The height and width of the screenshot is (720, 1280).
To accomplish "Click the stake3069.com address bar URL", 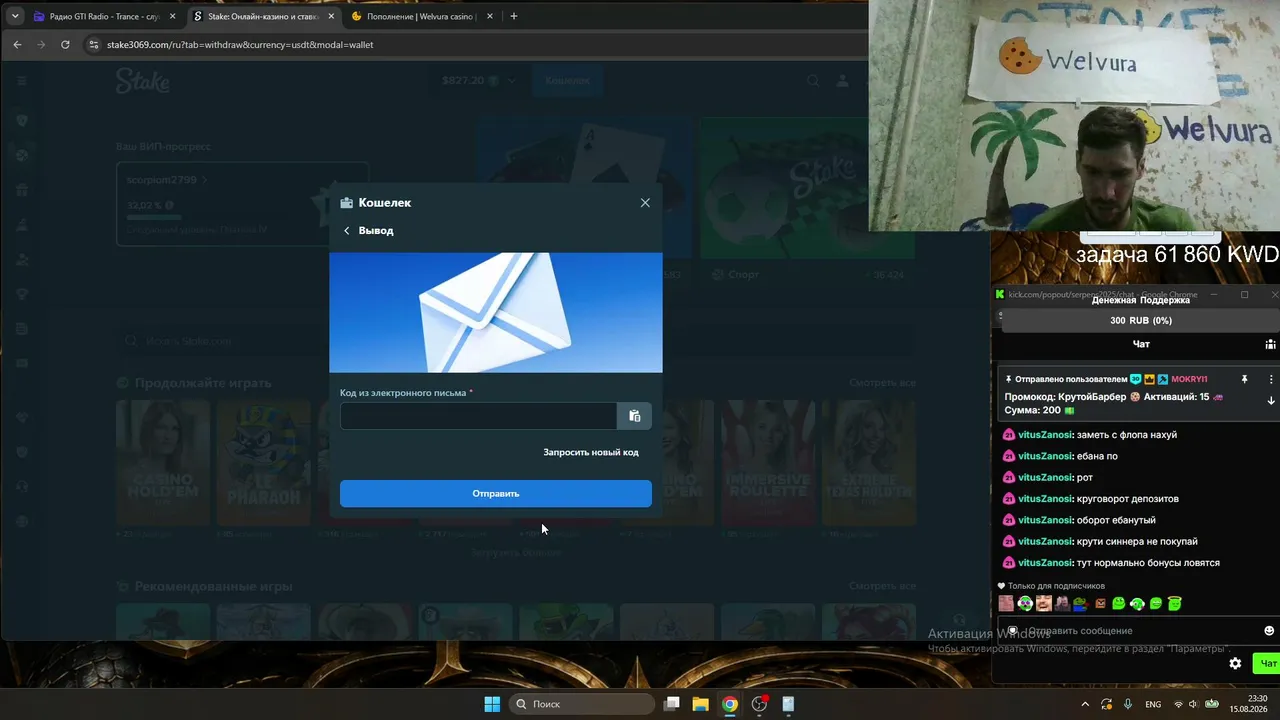I will (240, 45).
